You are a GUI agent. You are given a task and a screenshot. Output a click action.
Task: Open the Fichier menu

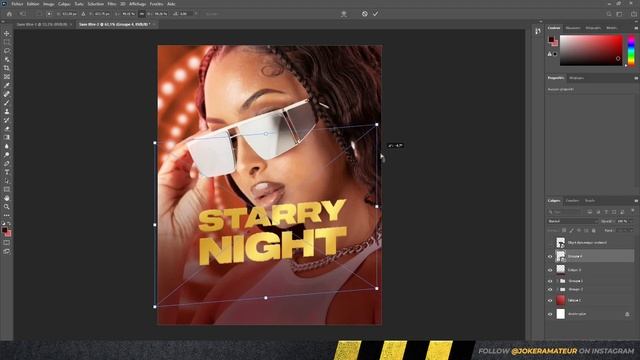click(17, 4)
